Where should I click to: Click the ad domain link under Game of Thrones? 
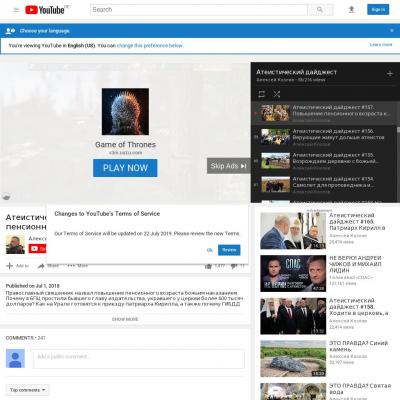(125, 153)
